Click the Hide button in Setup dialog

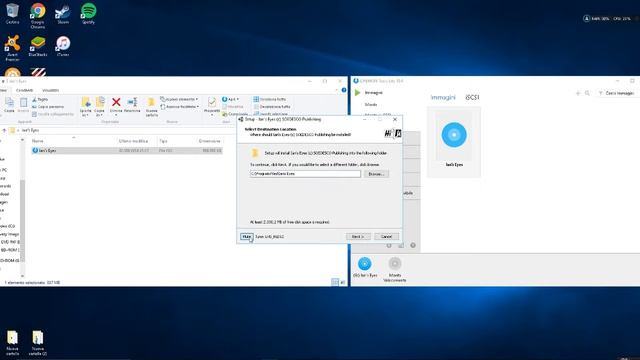click(x=247, y=237)
